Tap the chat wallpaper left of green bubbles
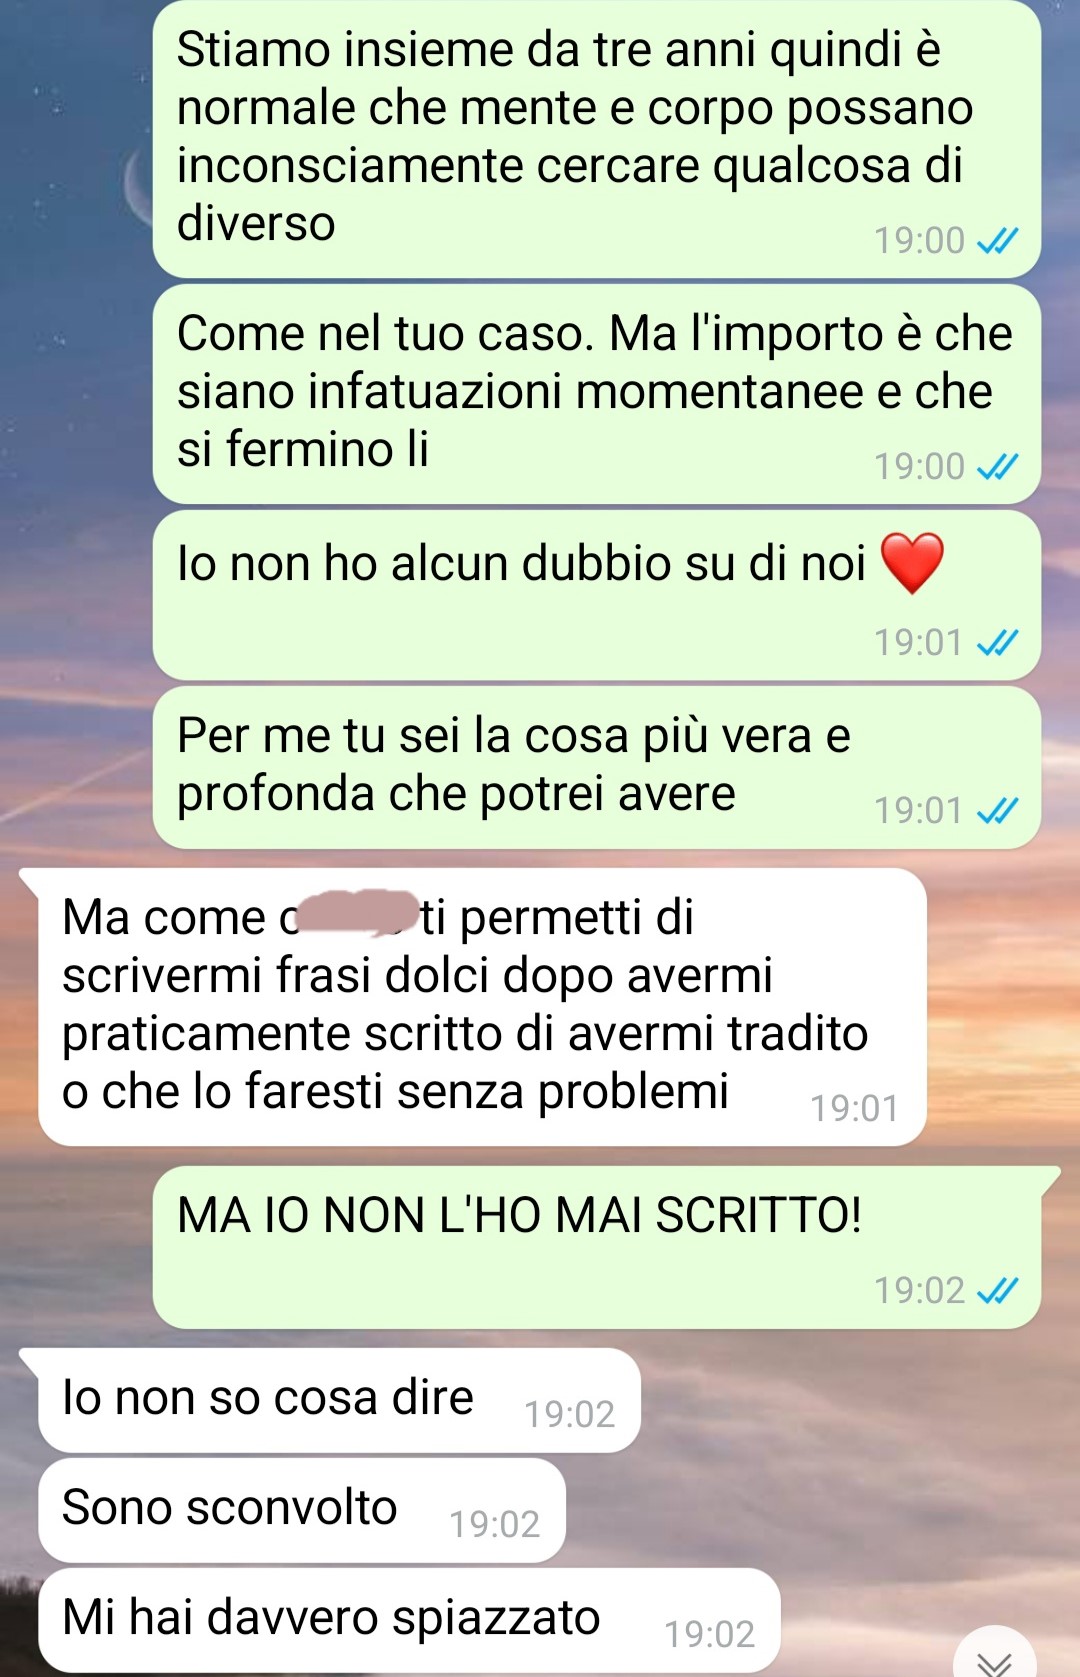 pyautogui.click(x=75, y=500)
